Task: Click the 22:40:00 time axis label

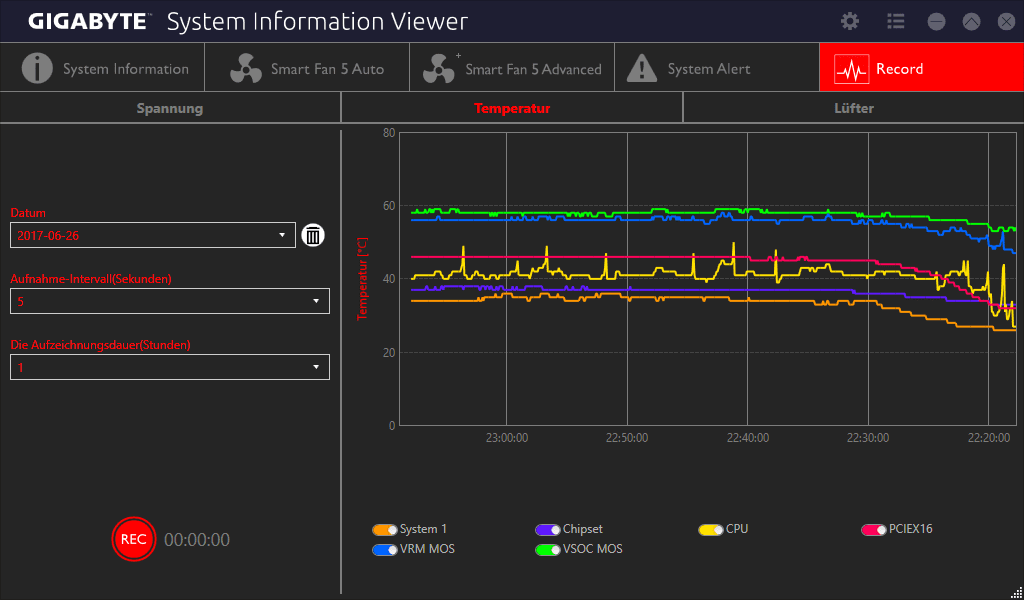Action: [748, 438]
